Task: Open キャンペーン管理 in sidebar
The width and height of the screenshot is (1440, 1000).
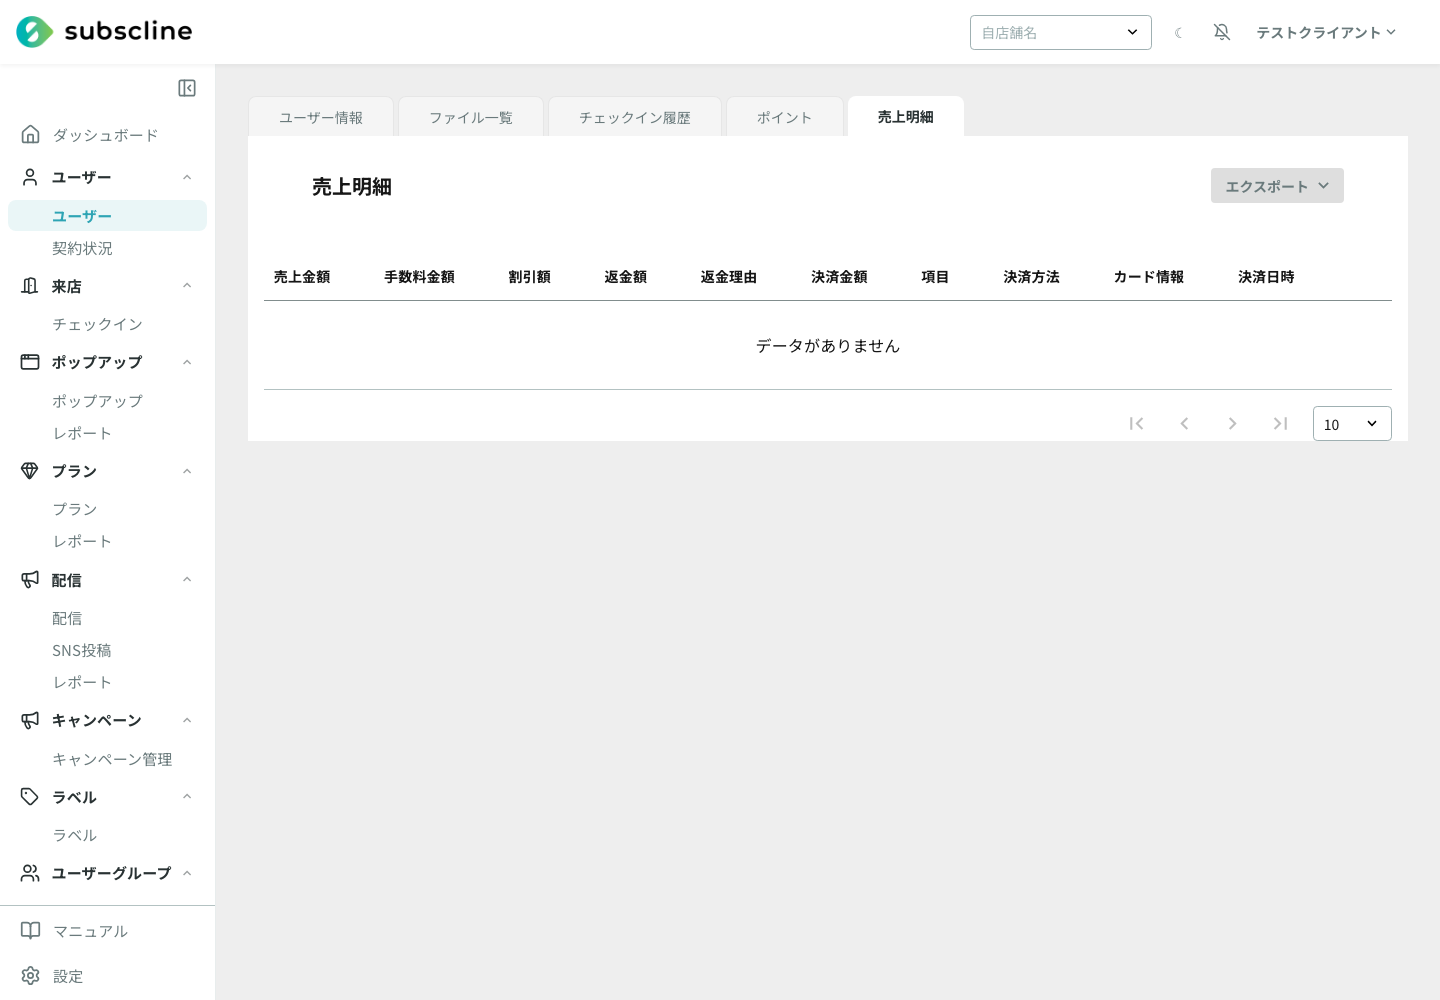Action: tap(113, 759)
